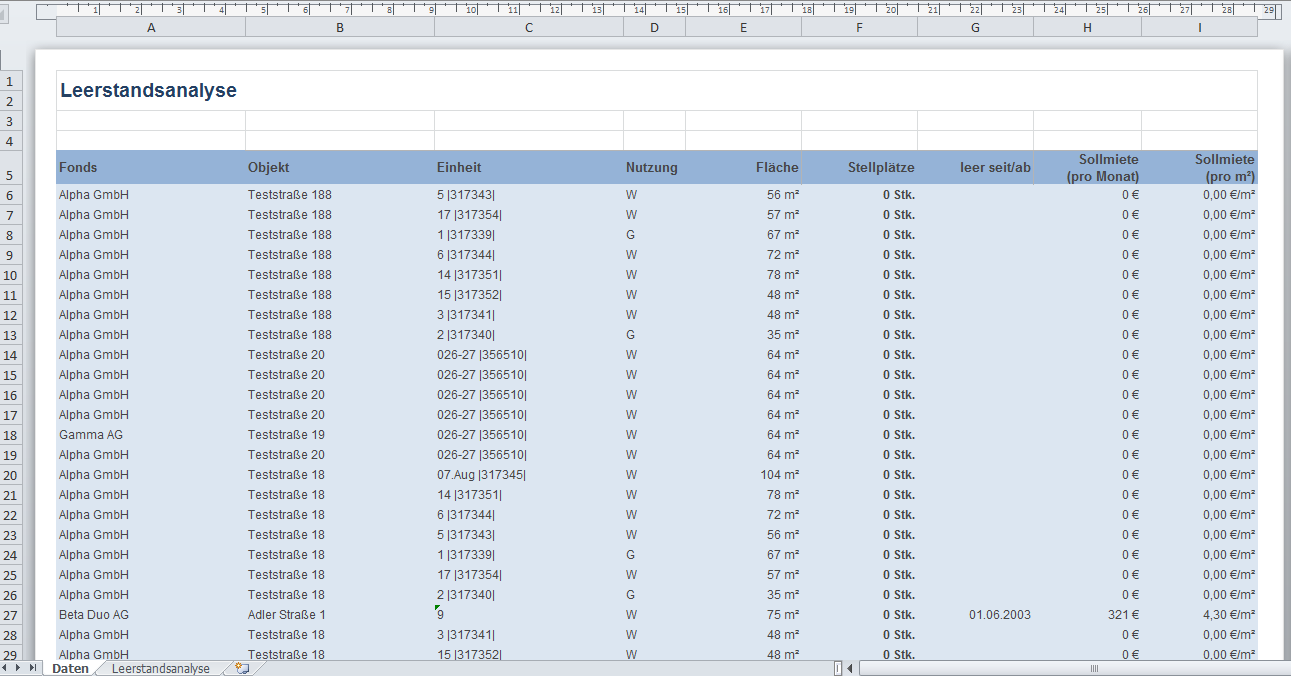Select row 1 by its row number
This screenshot has height=676, width=1291.
(11, 81)
